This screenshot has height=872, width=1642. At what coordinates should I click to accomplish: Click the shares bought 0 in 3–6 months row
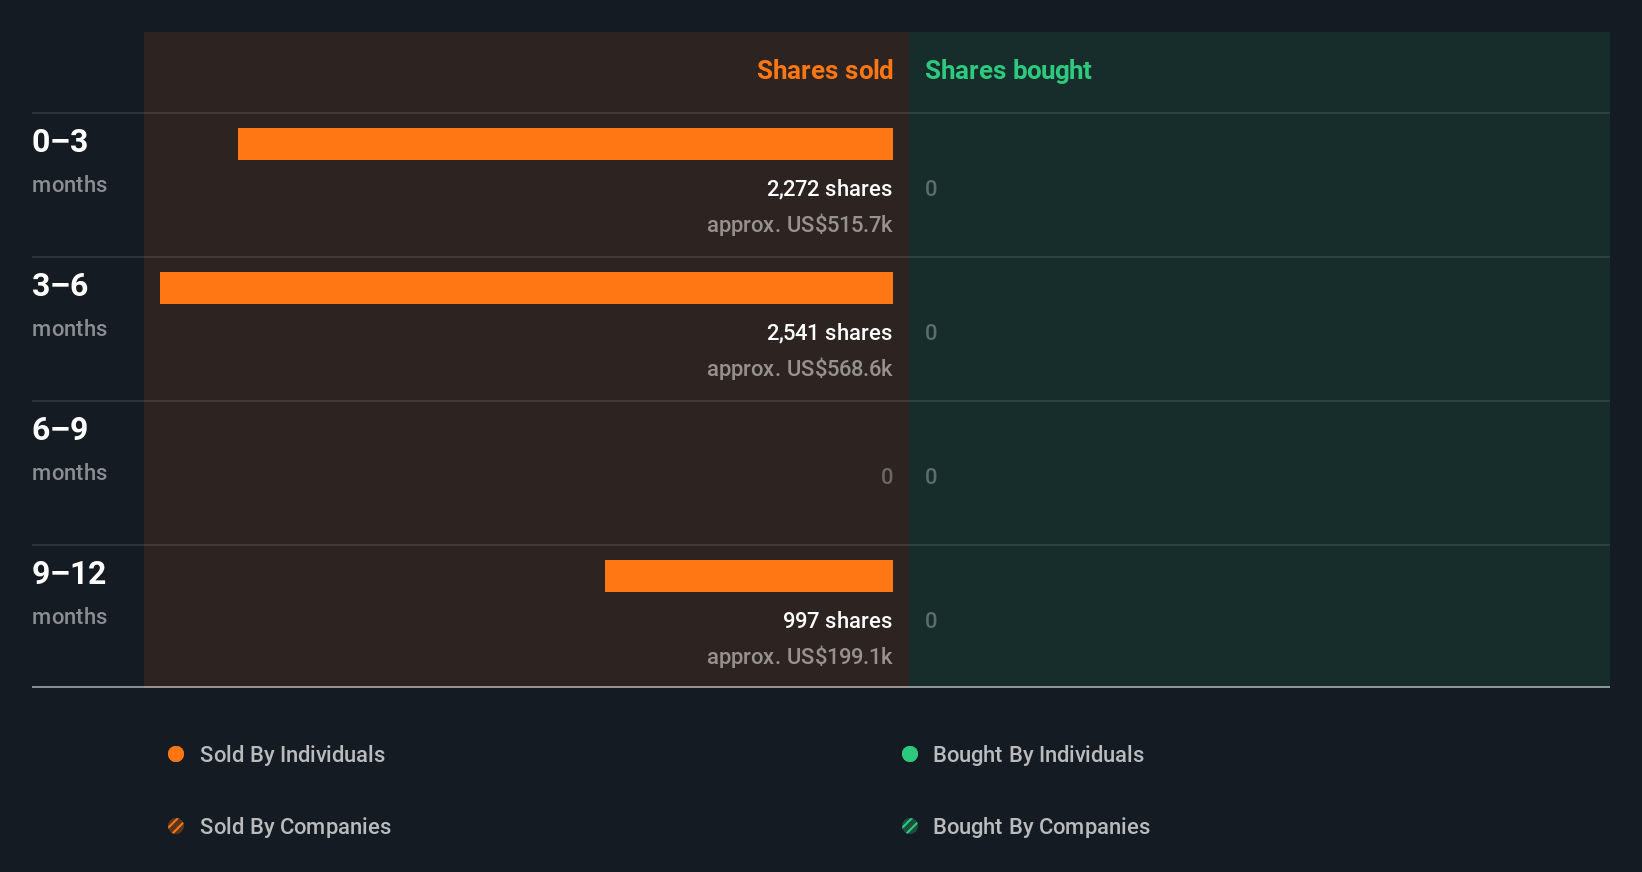[x=931, y=332]
